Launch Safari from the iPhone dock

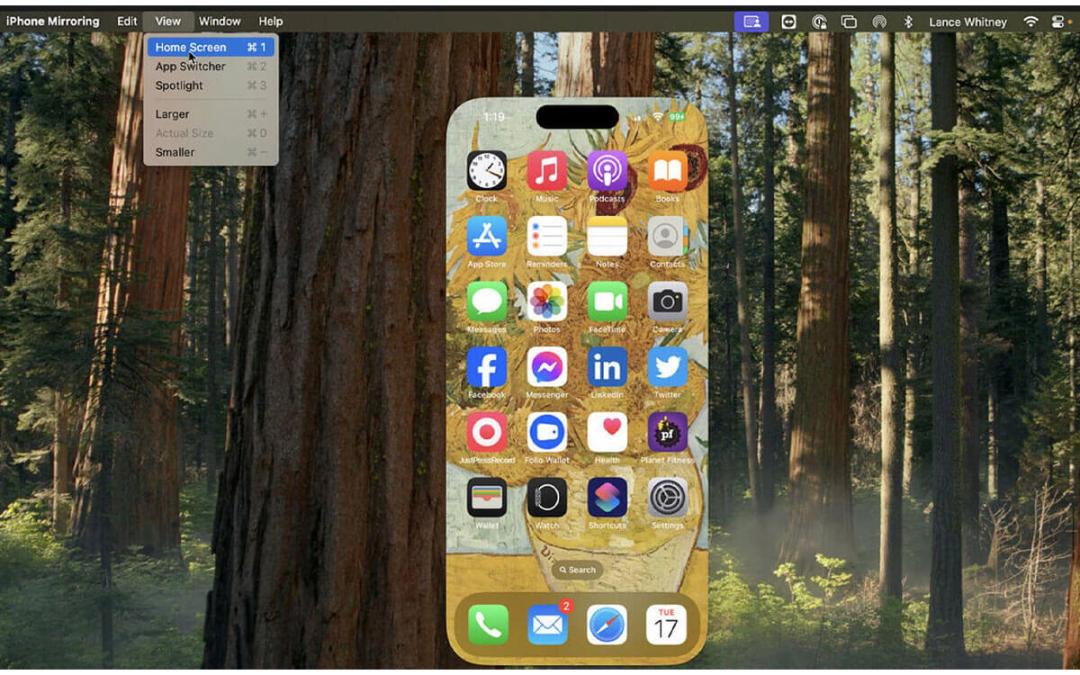pyautogui.click(x=607, y=625)
